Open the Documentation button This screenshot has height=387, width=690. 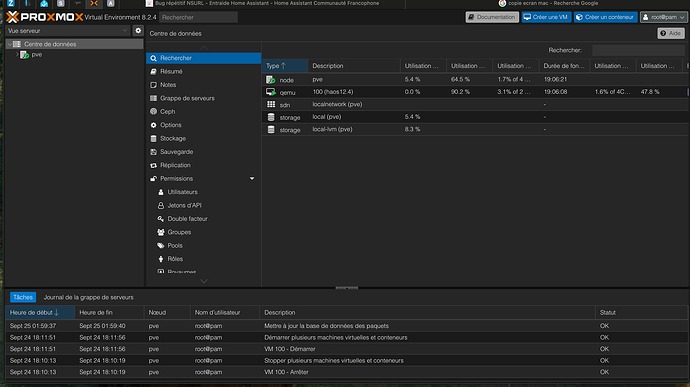point(492,17)
